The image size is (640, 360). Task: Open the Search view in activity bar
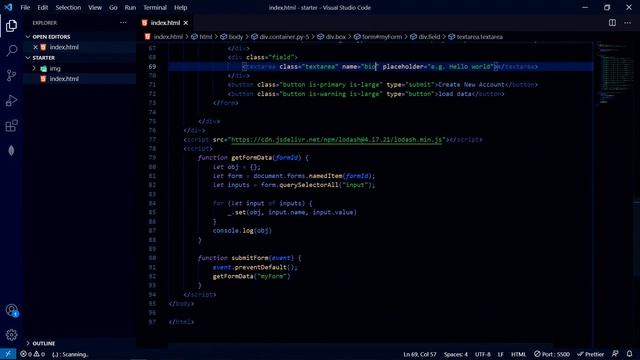tap(11, 51)
